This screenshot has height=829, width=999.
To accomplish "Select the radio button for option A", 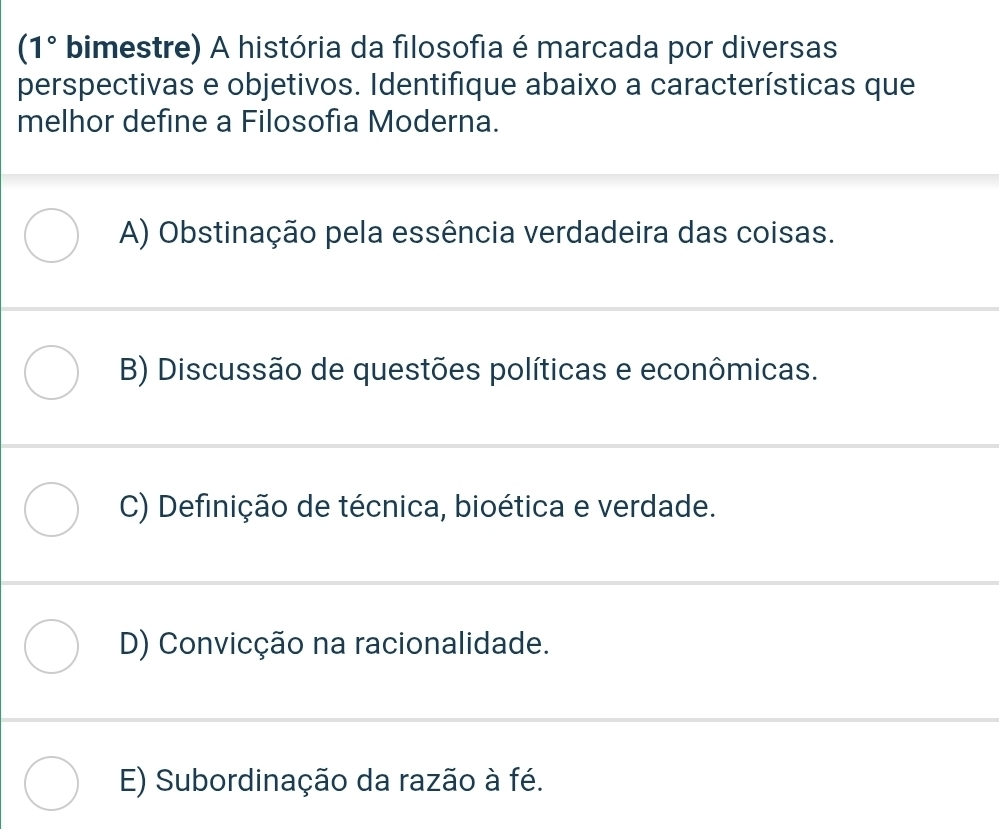I will coord(51,236).
